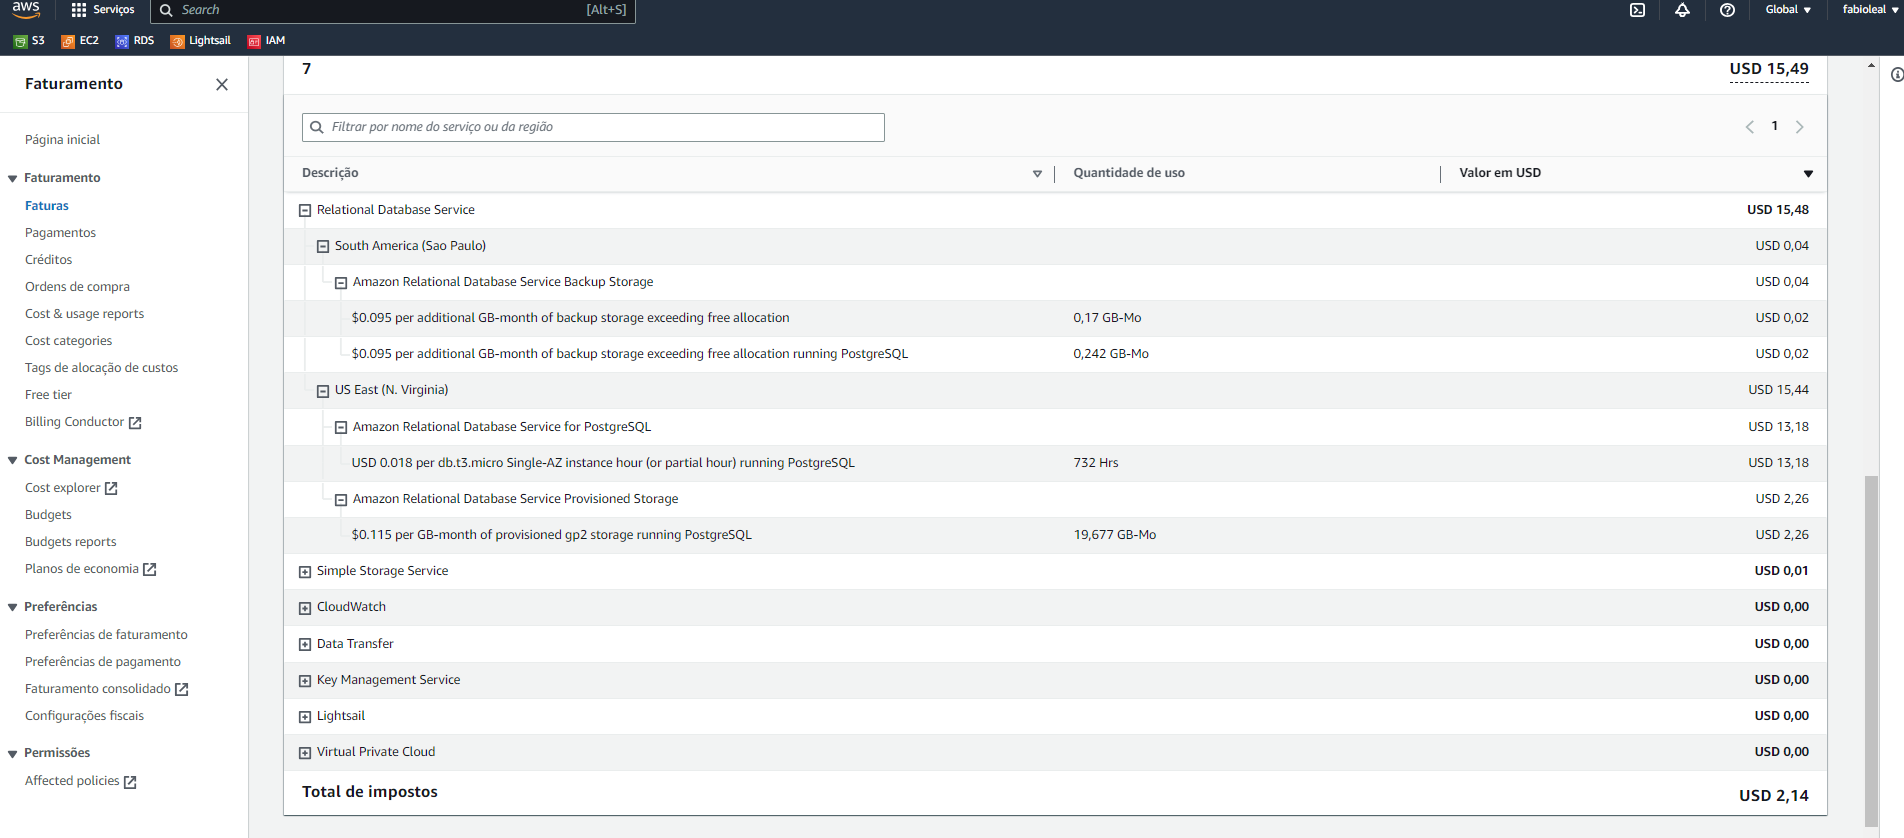Open Página inicial in sidebar

(62, 140)
